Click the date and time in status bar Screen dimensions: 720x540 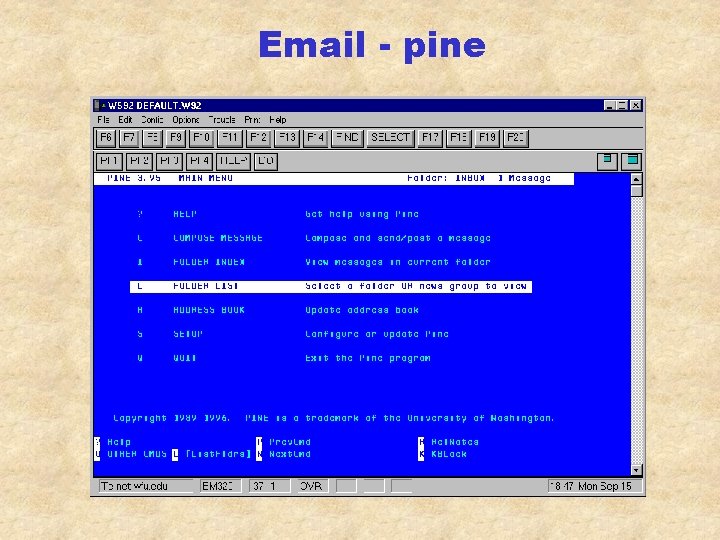click(x=595, y=486)
